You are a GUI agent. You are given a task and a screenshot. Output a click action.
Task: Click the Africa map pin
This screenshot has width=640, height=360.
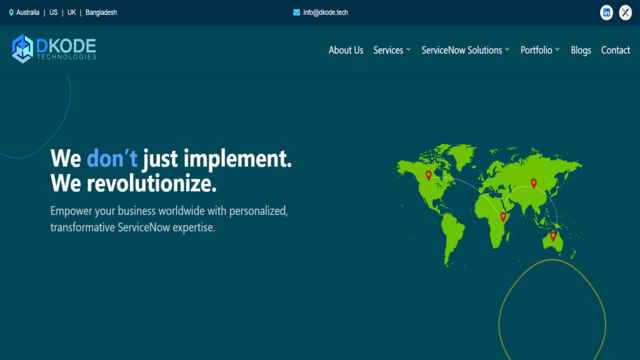click(x=503, y=217)
